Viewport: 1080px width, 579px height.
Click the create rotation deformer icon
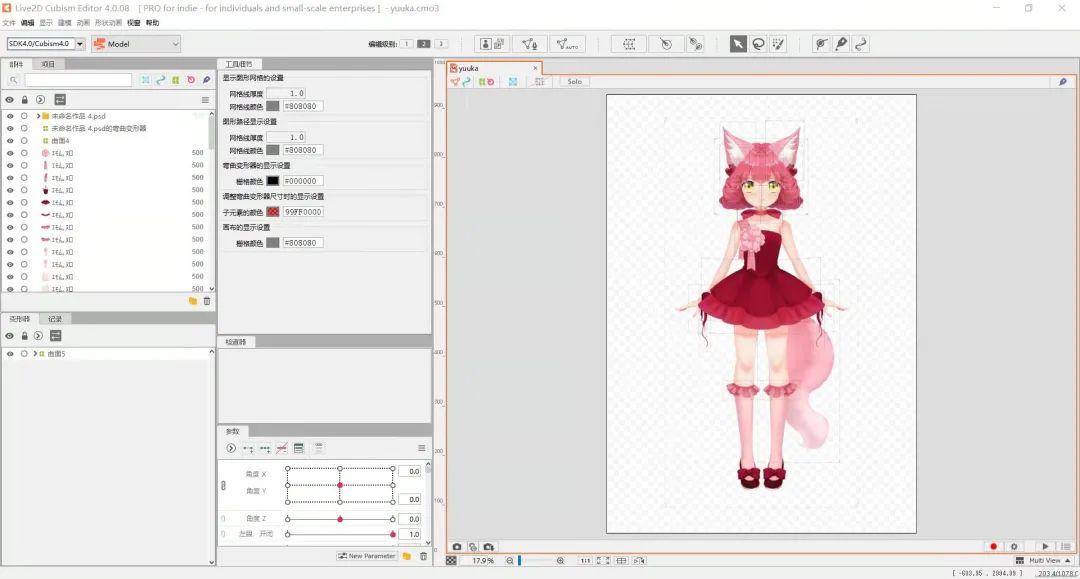click(x=665, y=44)
